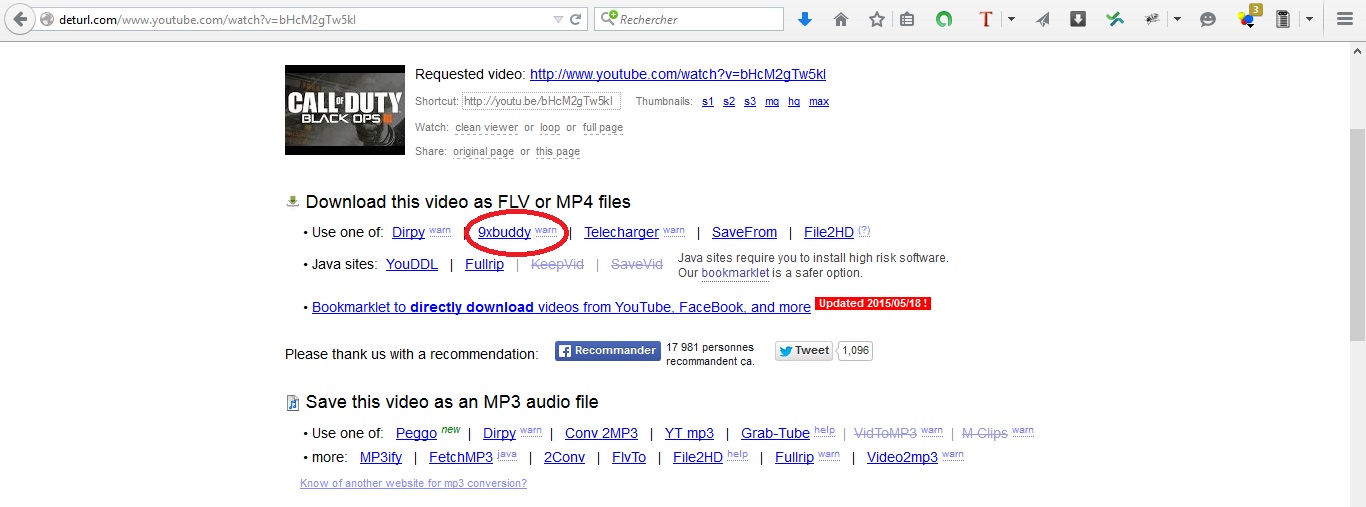
Task: Click the paper plane extension icon
Action: tap(1043, 19)
